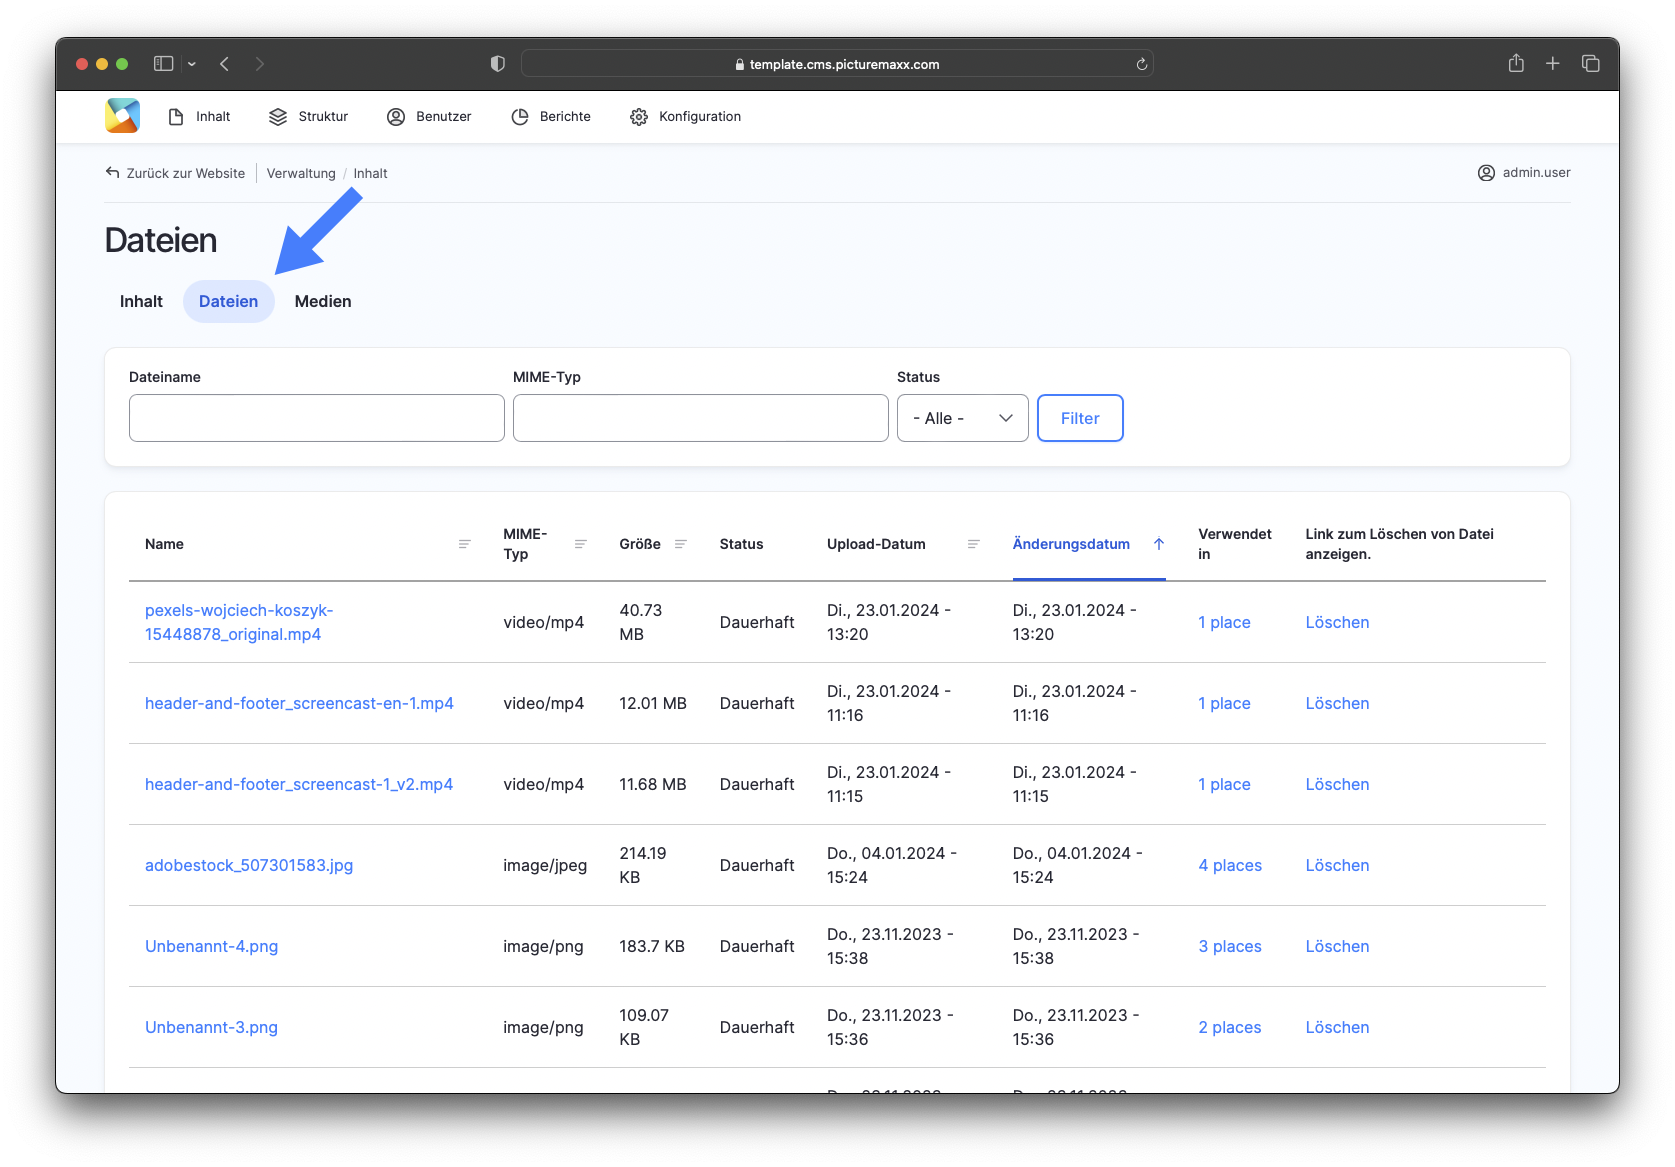1675x1167 pixels.
Task: Click the Name column header
Action: (164, 544)
